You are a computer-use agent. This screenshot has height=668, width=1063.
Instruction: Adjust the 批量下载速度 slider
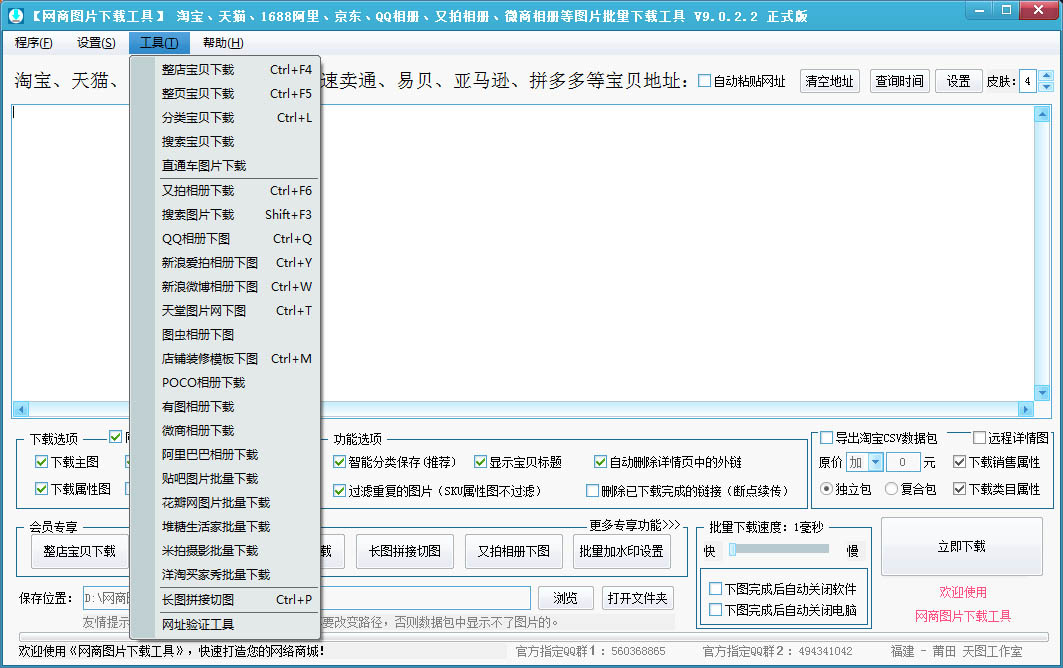pyautogui.click(x=732, y=549)
